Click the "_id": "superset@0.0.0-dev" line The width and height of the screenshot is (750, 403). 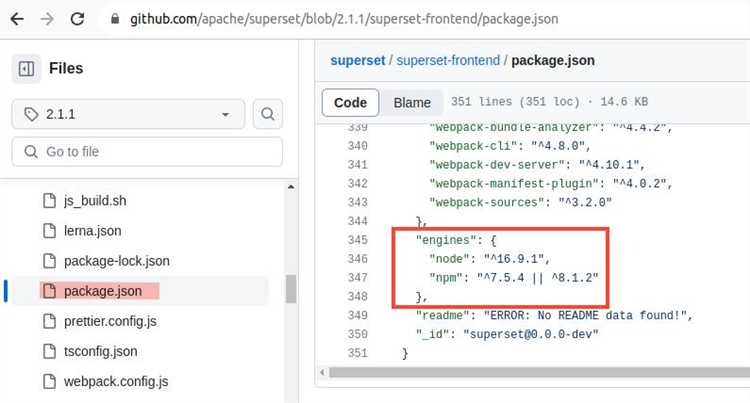click(507, 334)
